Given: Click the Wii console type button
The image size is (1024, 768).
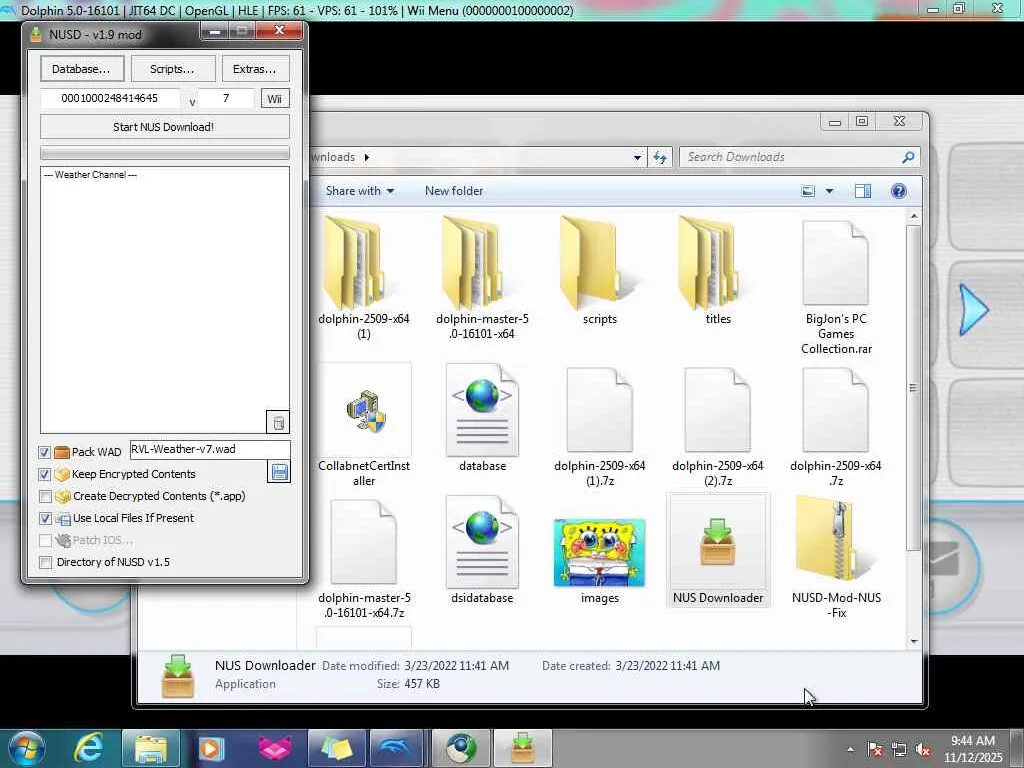Looking at the screenshot, I should pos(275,99).
